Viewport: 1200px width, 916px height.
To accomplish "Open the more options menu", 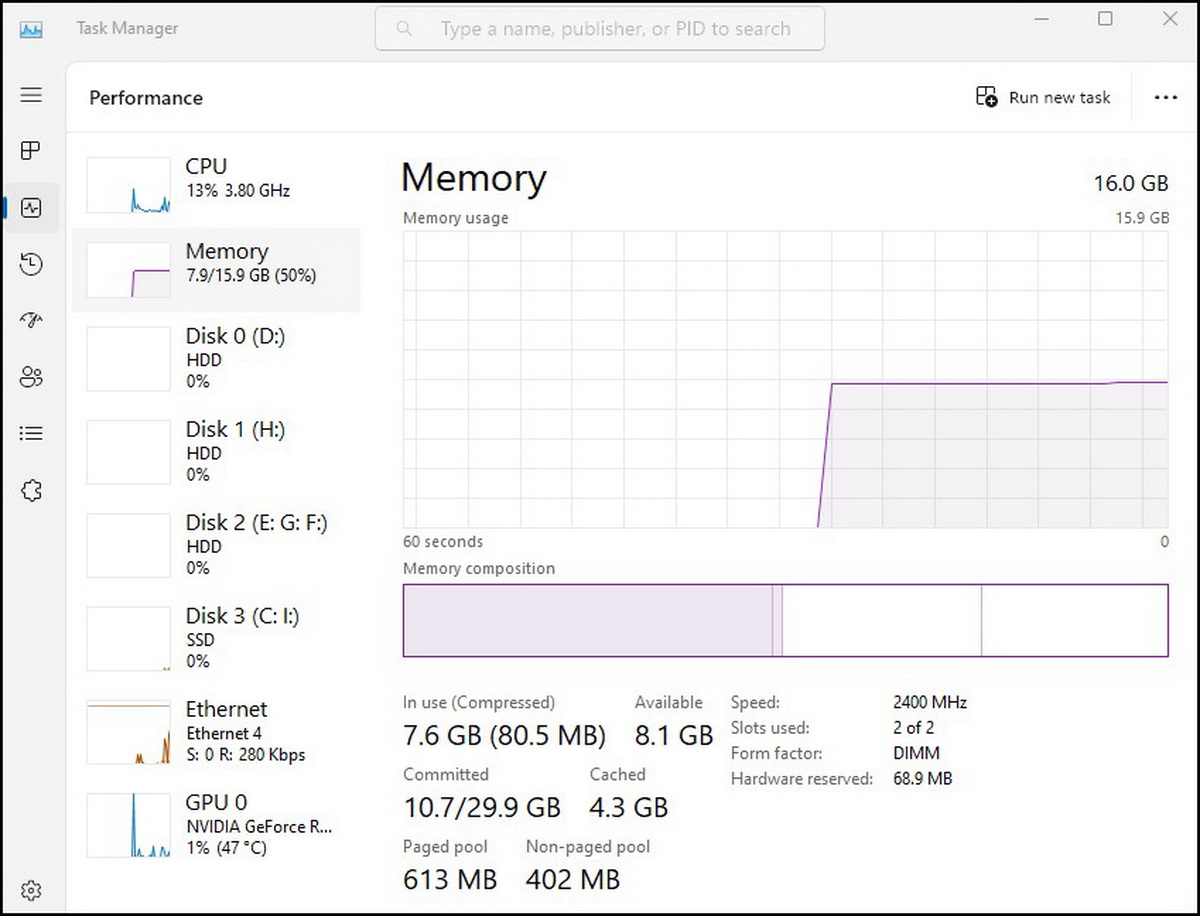I will 1166,97.
